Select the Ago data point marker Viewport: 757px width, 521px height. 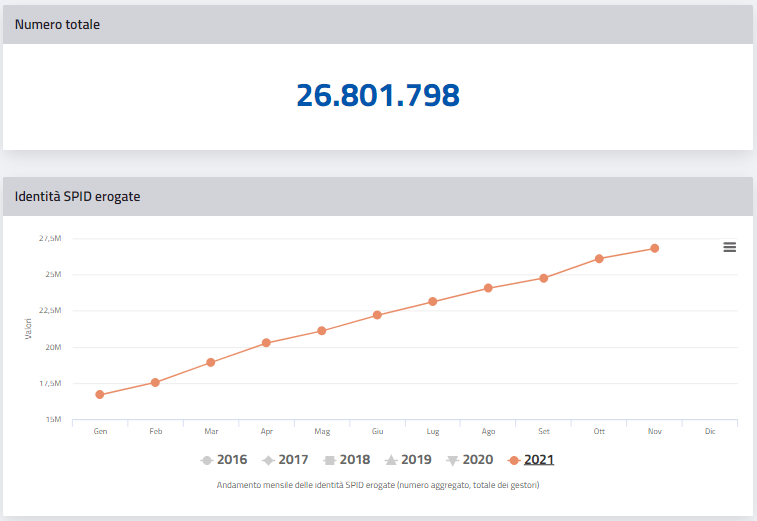488,288
